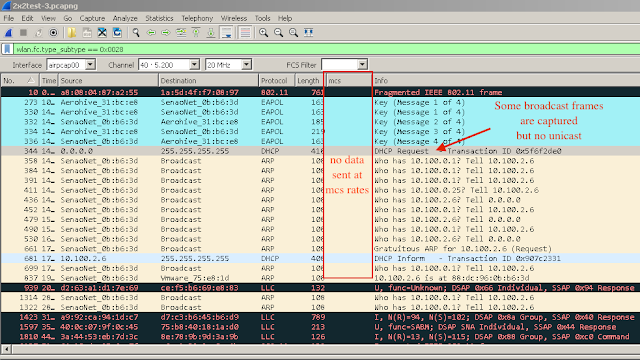Open Capture options circular icon
The image size is (640, 360).
tap(53, 33)
